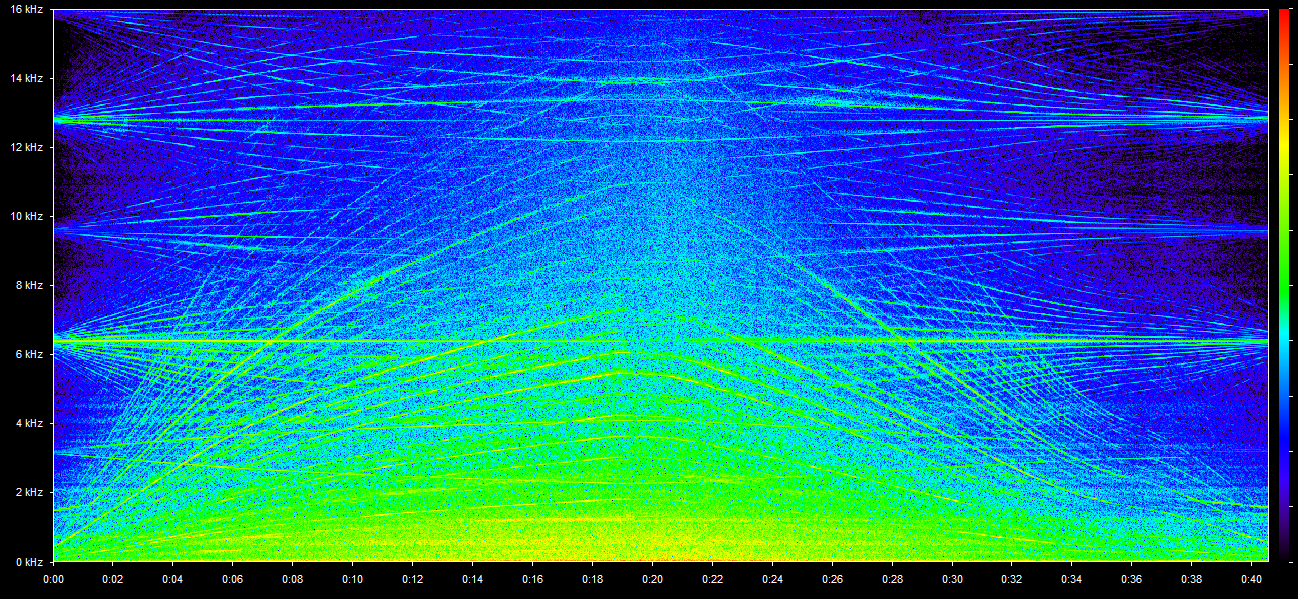Viewport: 1298px width, 599px height.
Task: Select the 0:12 time marker
Action: (413, 579)
